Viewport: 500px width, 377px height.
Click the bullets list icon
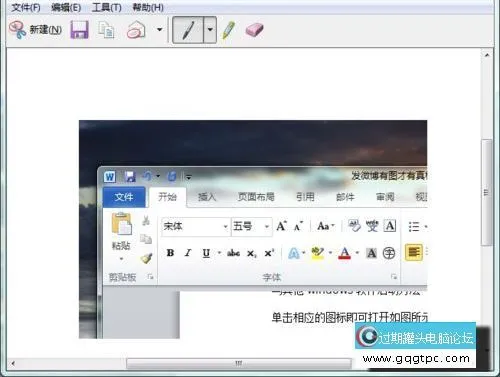coord(414,227)
